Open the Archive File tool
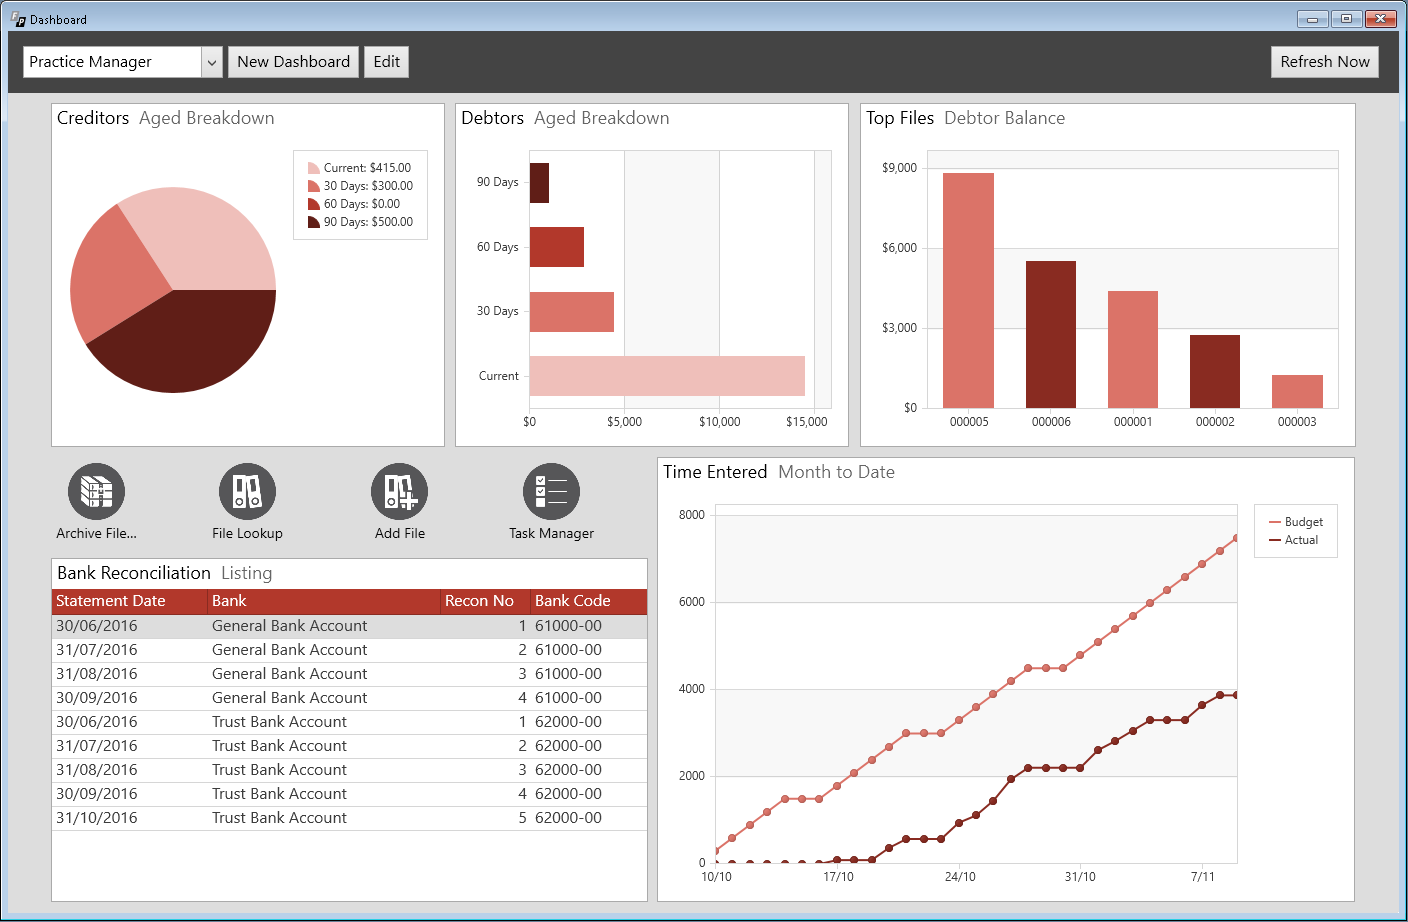 click(95, 491)
